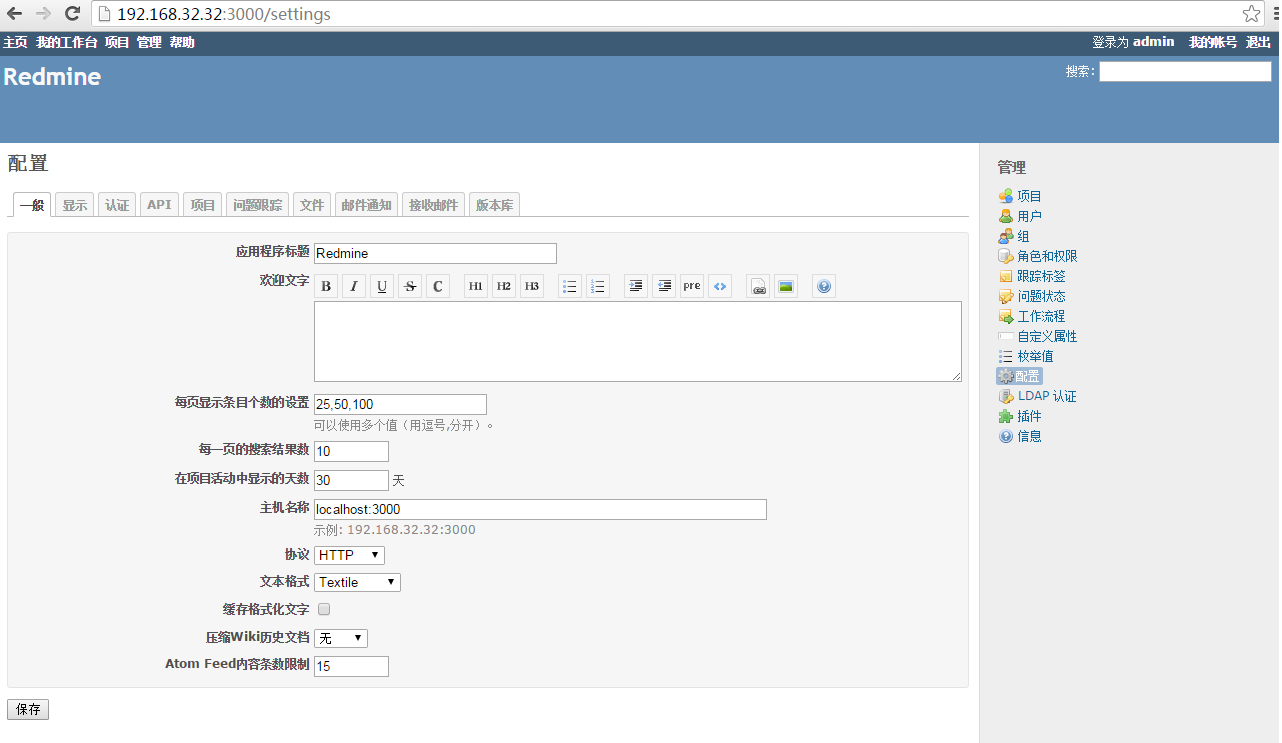Switch to the 接收邮件 tab
The width and height of the screenshot is (1282, 743).
click(434, 205)
